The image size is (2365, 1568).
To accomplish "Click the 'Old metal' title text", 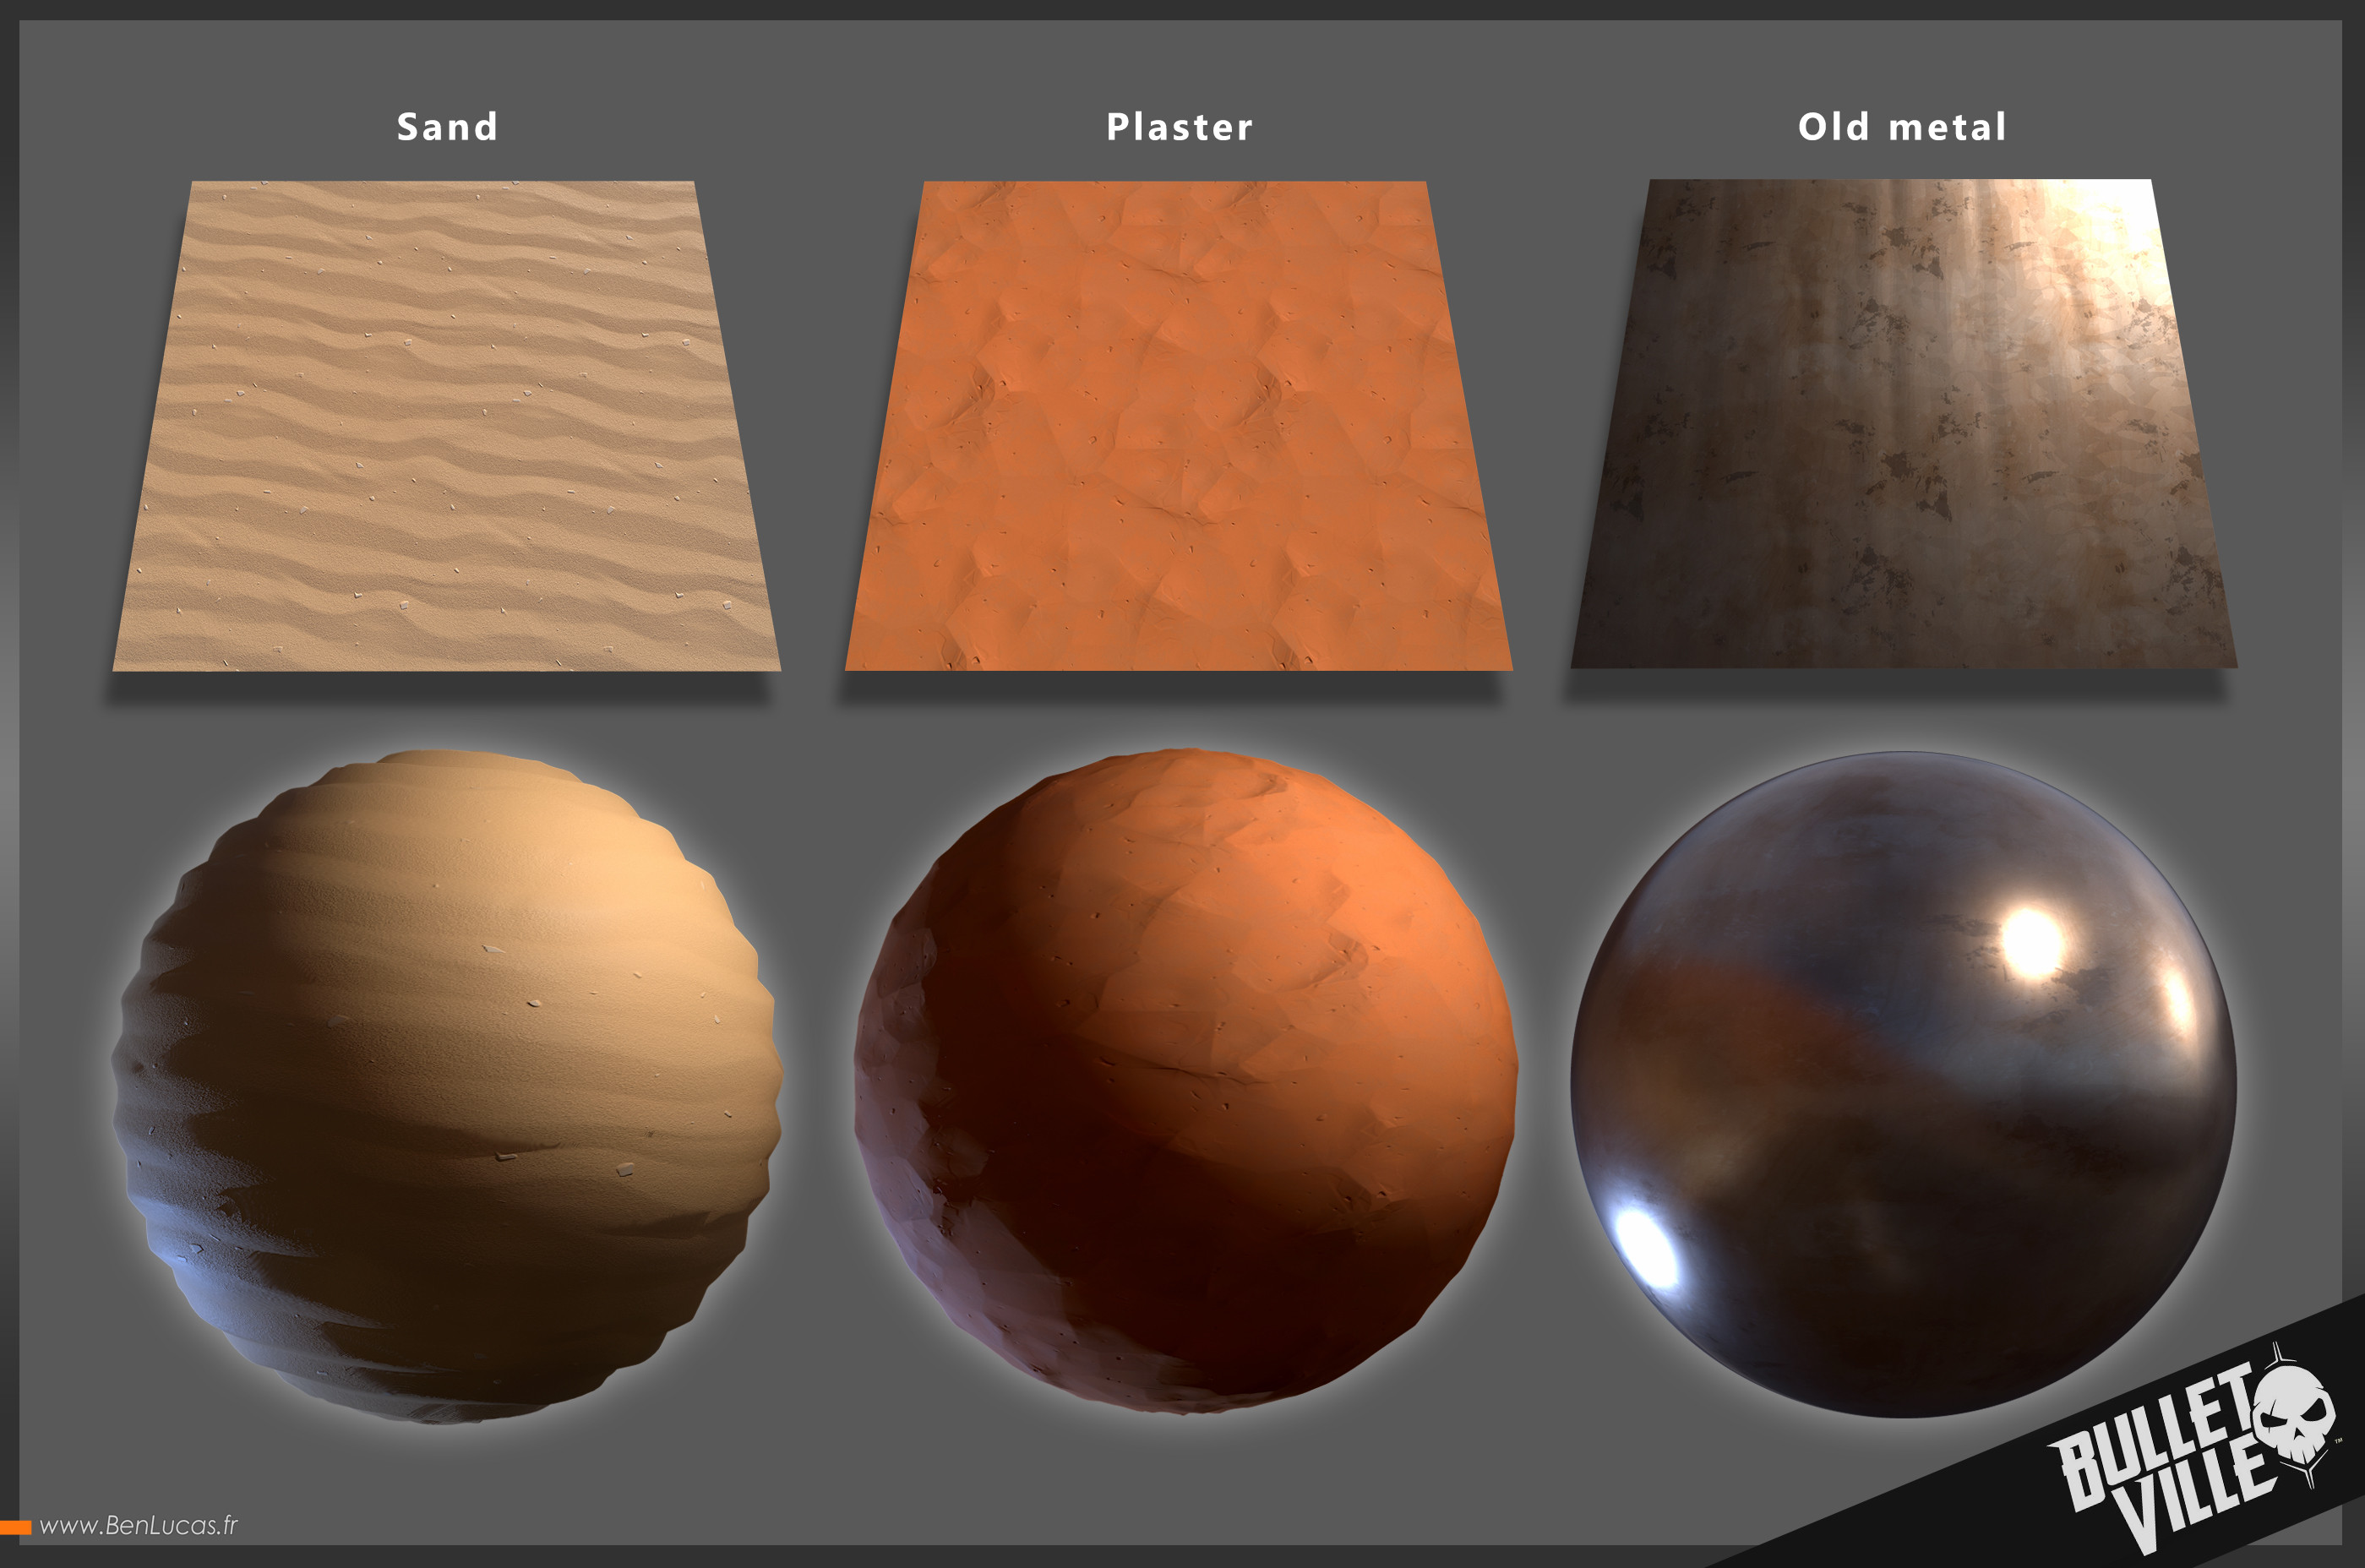I will pyautogui.click(x=1902, y=127).
